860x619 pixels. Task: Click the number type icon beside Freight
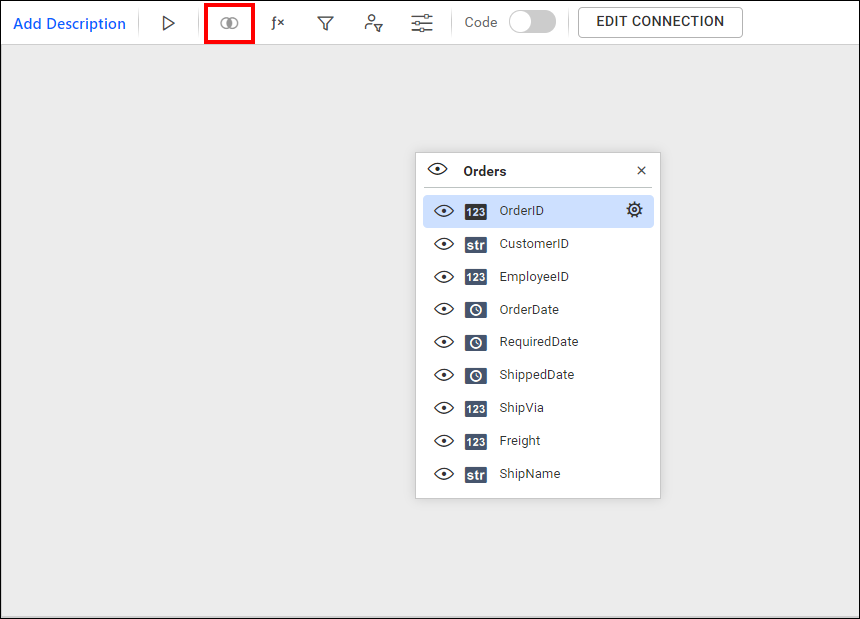click(476, 441)
